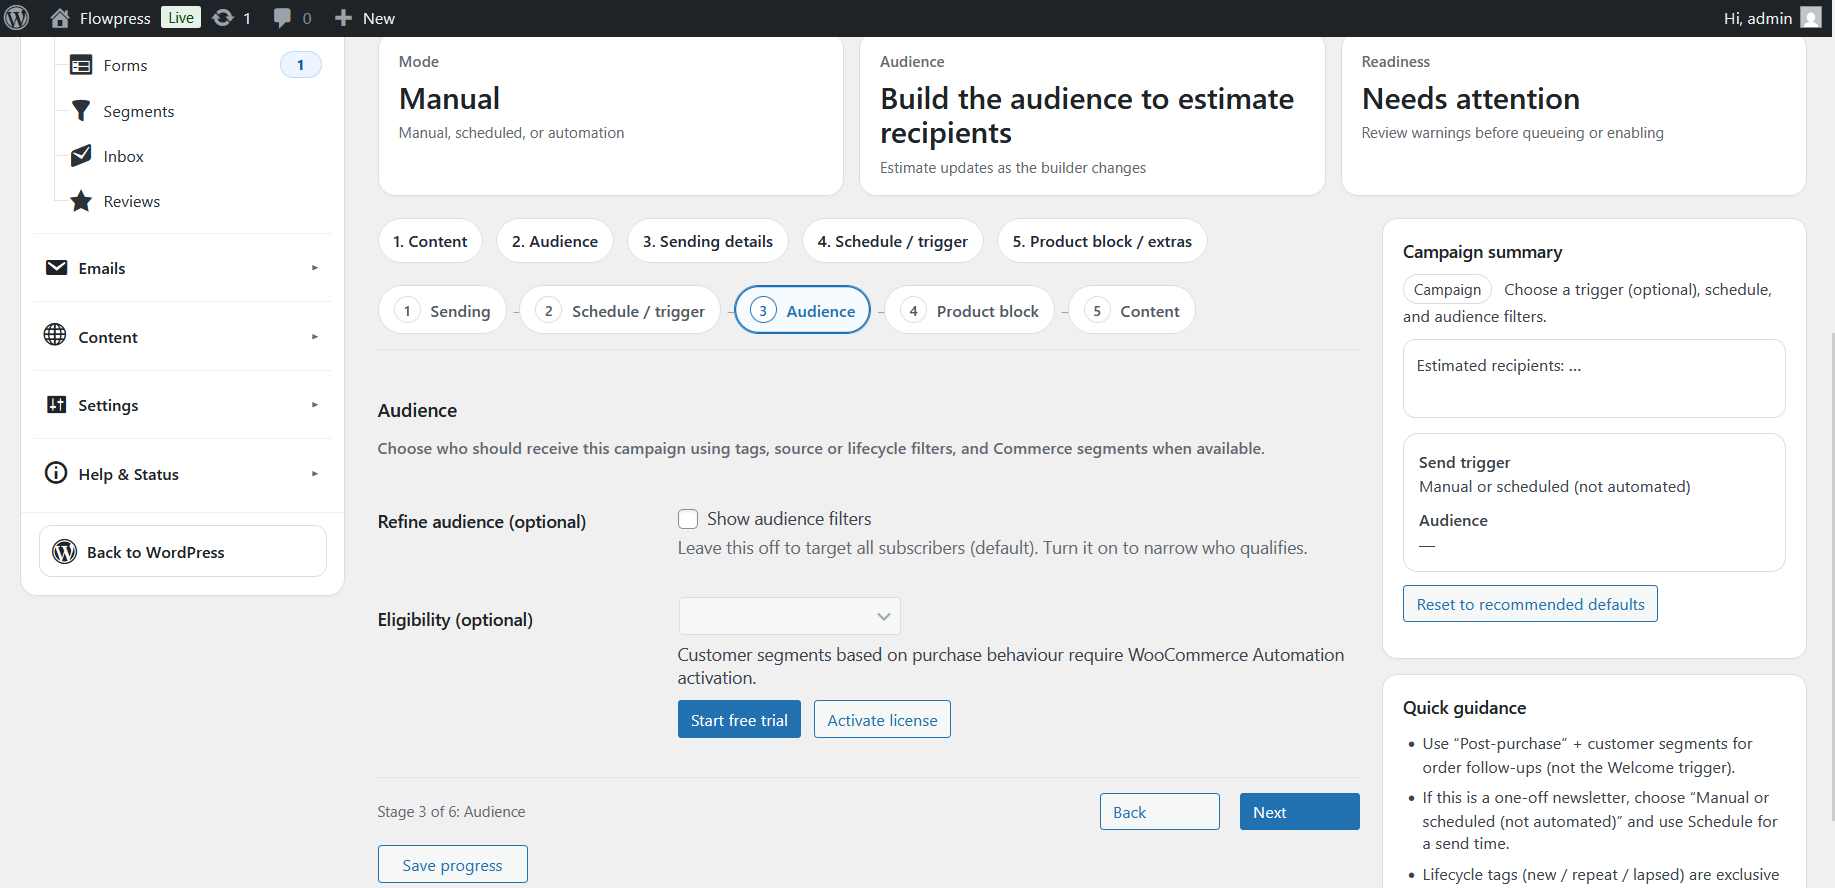Click the Forms sidebar icon
The width and height of the screenshot is (1835, 888).
[x=81, y=65]
